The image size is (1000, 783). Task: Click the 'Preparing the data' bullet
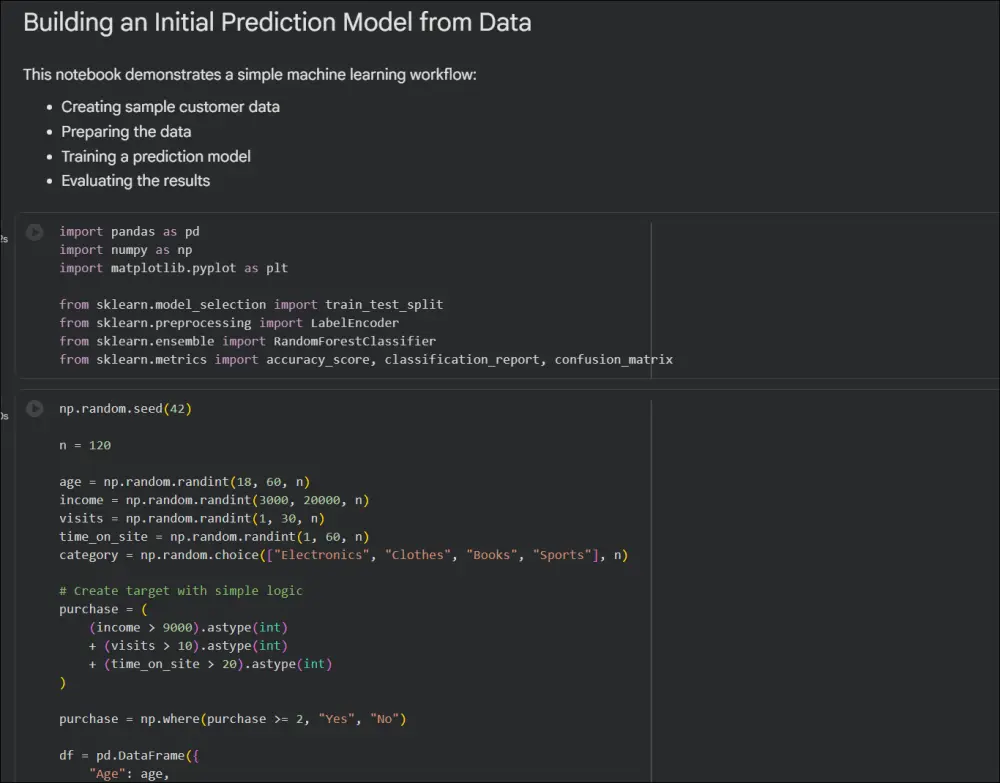pos(126,132)
